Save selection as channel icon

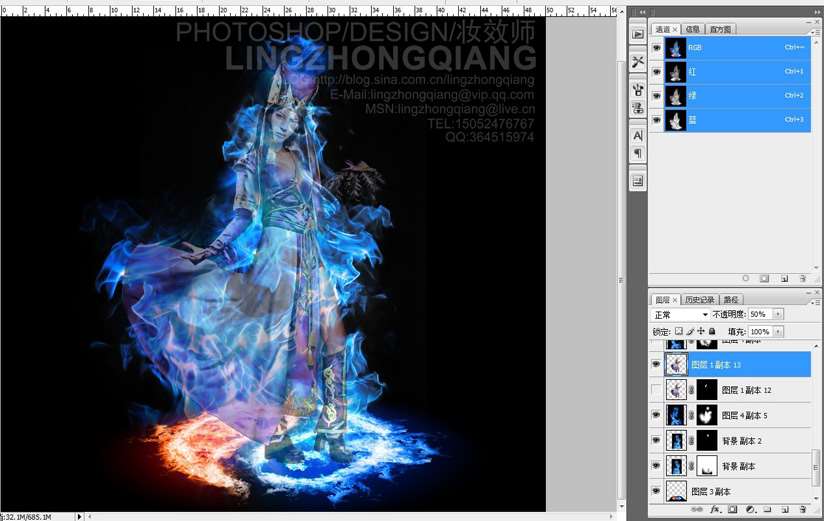click(x=765, y=279)
